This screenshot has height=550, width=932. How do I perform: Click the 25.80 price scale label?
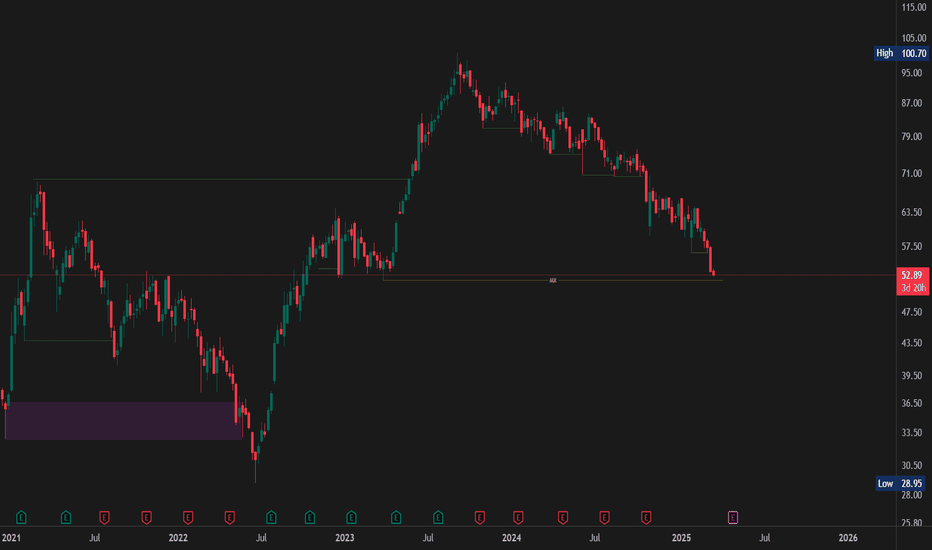pos(912,523)
